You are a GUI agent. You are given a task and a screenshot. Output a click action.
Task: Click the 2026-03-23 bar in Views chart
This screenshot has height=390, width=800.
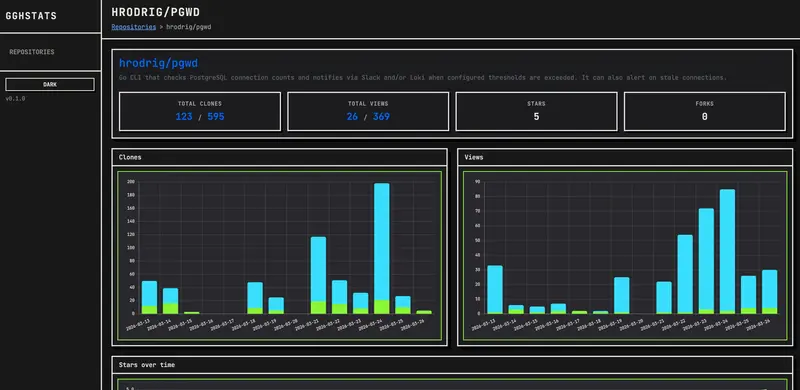coord(706,261)
